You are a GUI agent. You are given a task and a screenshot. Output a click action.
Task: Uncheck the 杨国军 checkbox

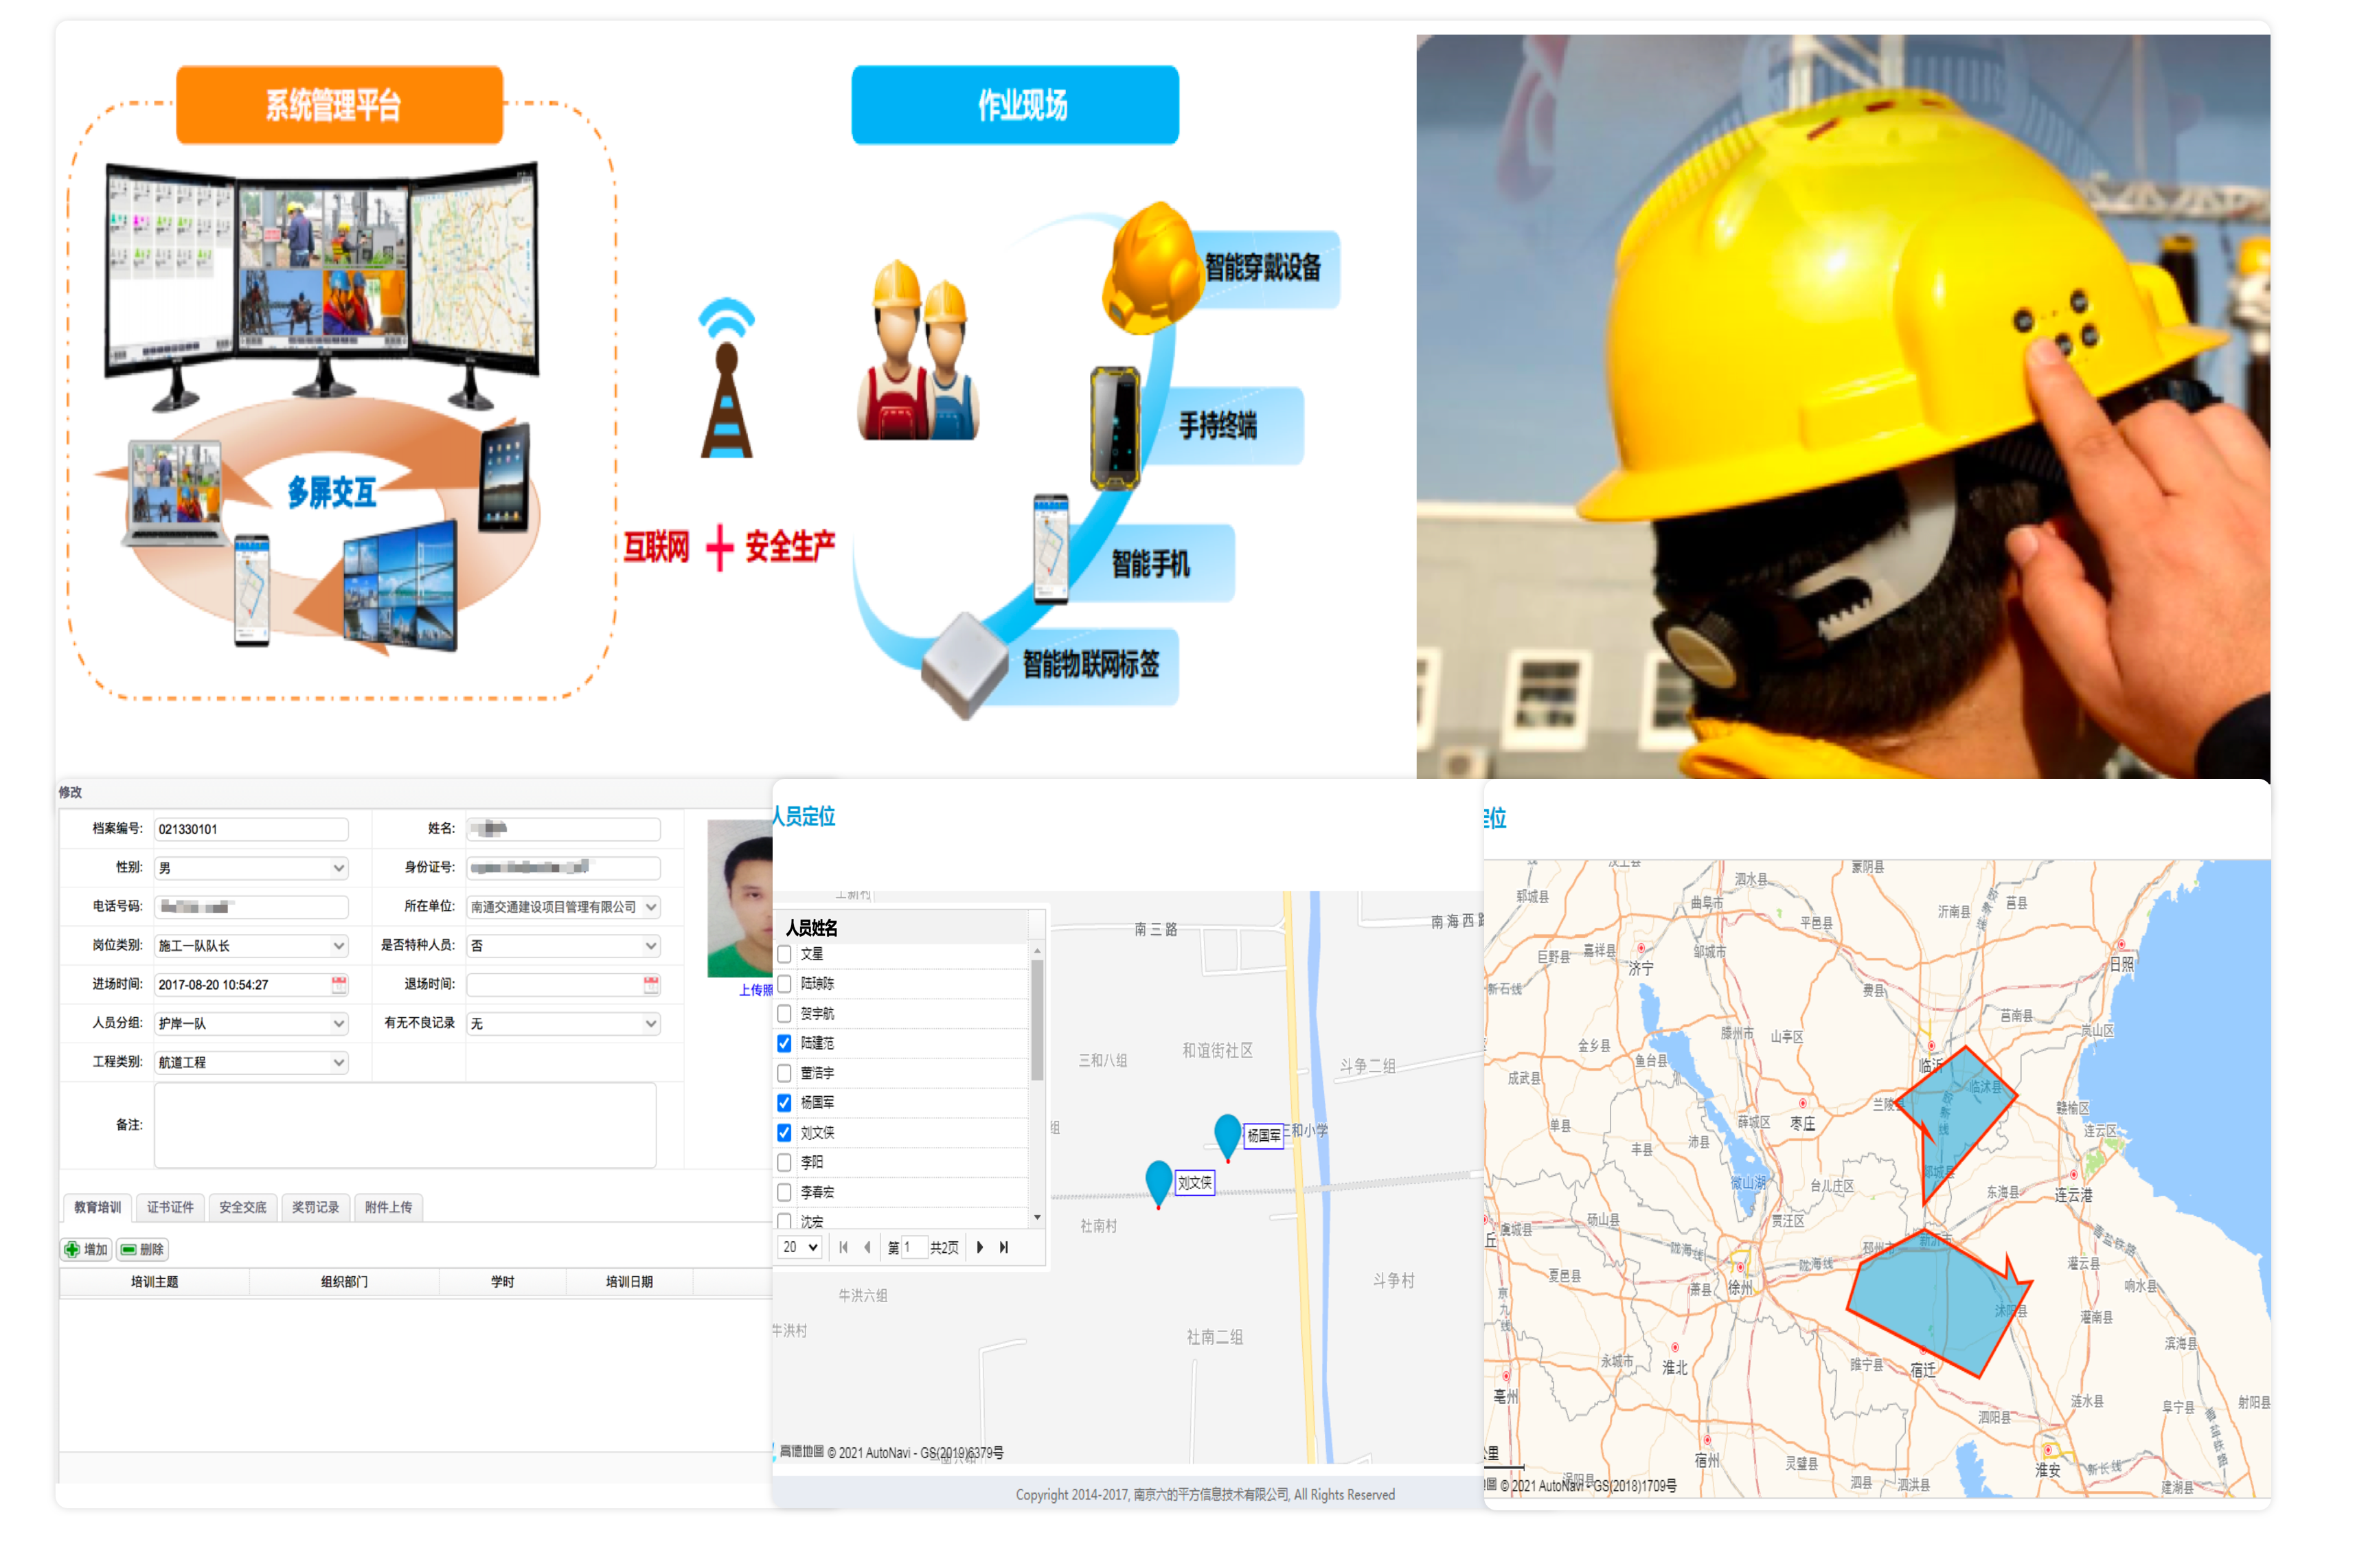784,1102
